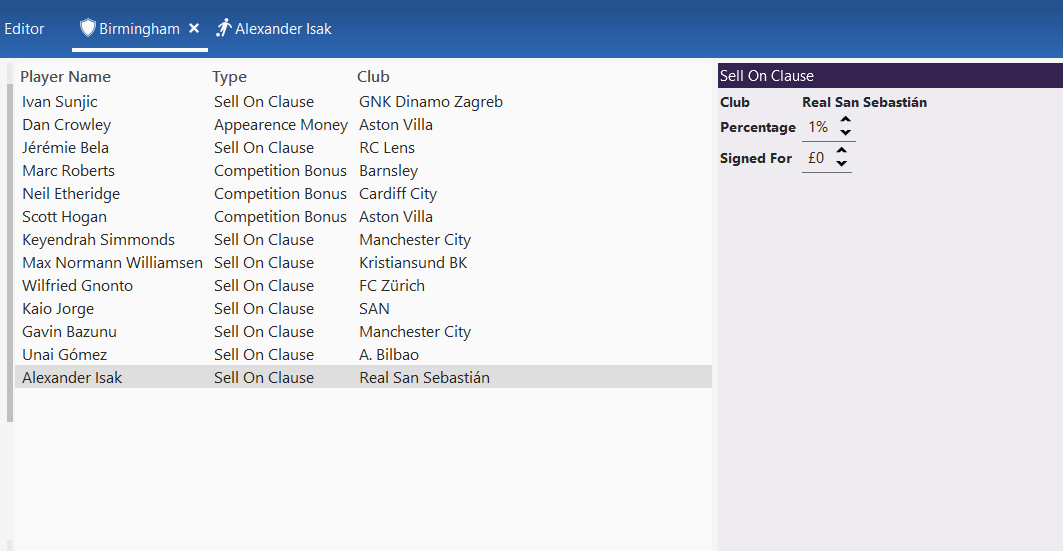The width and height of the screenshot is (1063, 551).
Task: Select Dan Crowley's Appearence Money entry
Action: click(280, 125)
